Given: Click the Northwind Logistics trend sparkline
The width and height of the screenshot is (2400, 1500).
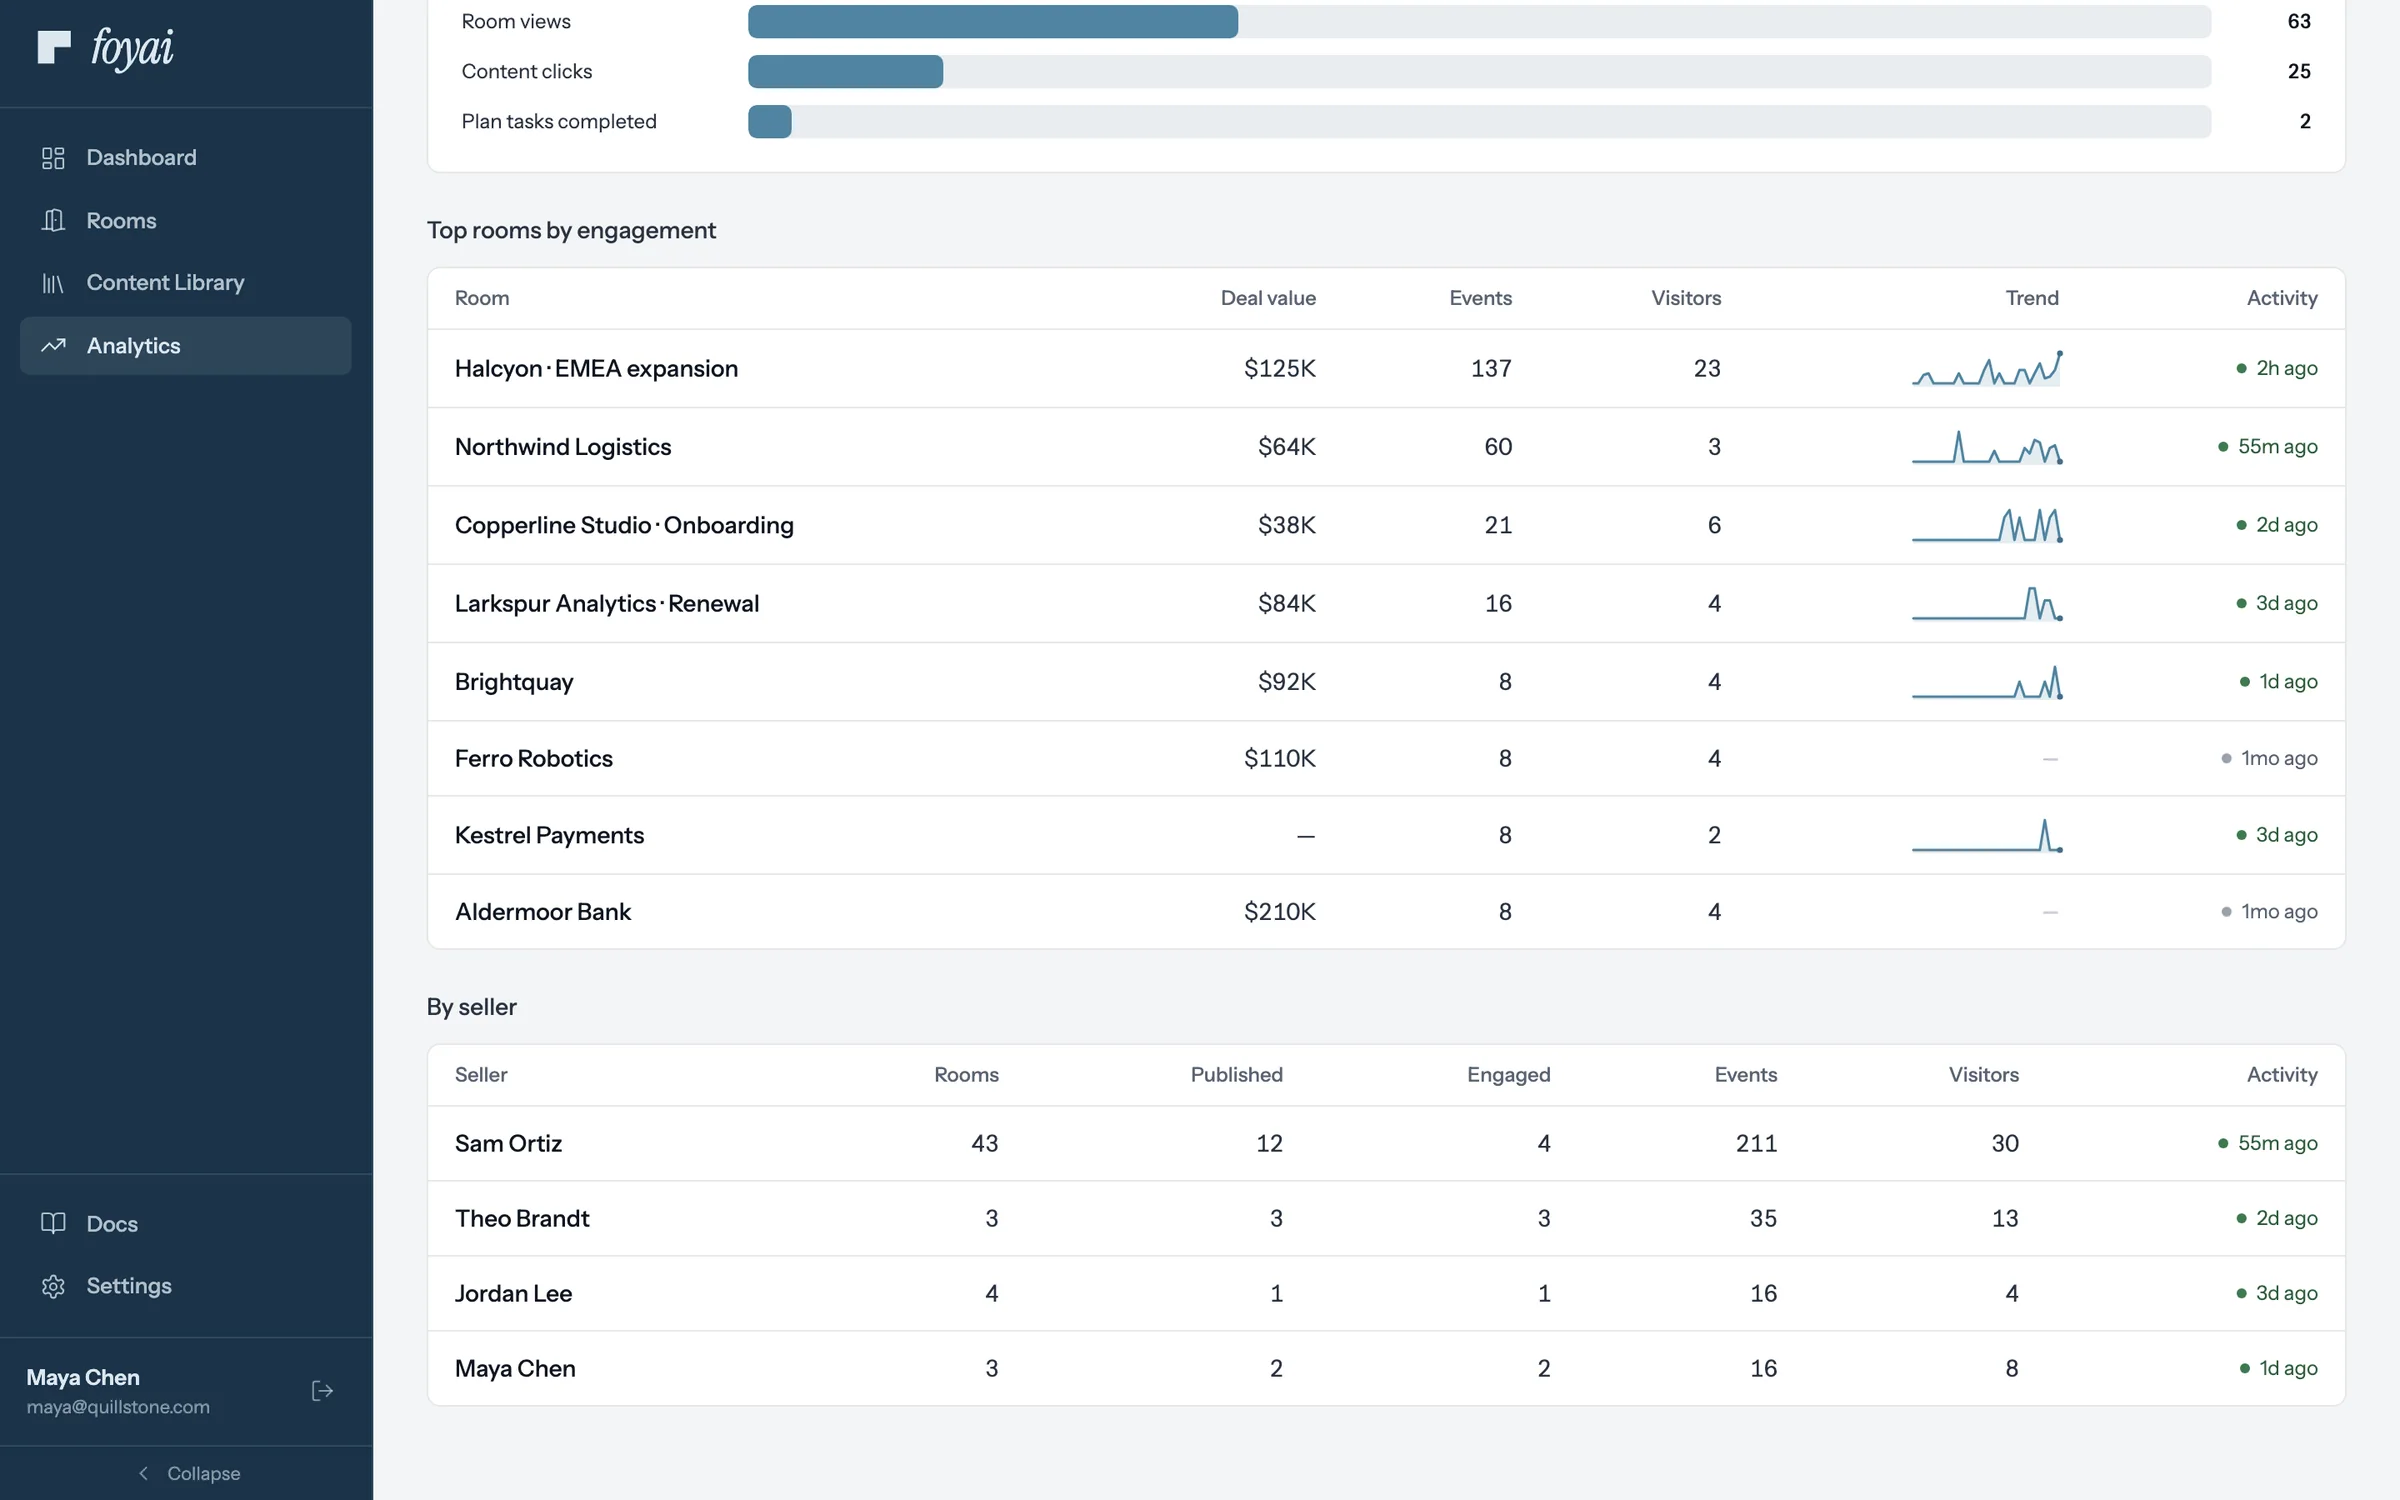Looking at the screenshot, I should [x=1987, y=447].
